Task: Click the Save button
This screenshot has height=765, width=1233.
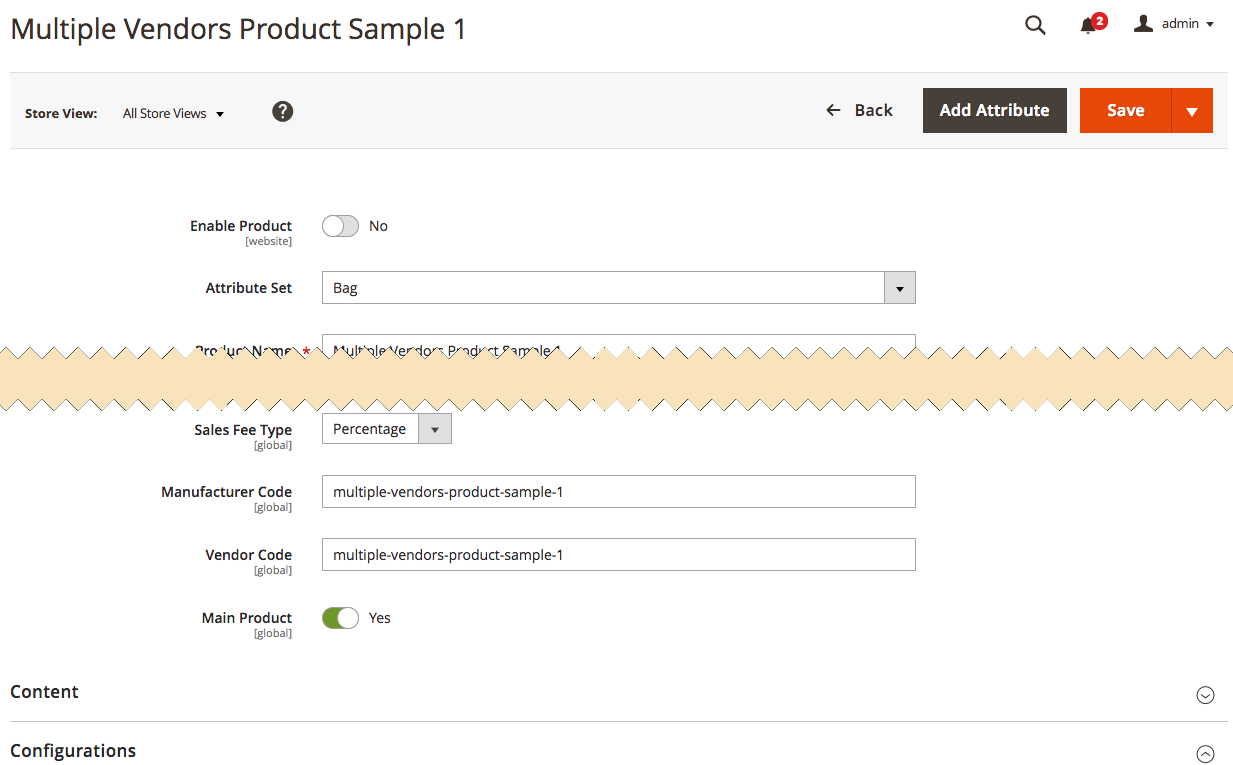Action: tap(1125, 111)
